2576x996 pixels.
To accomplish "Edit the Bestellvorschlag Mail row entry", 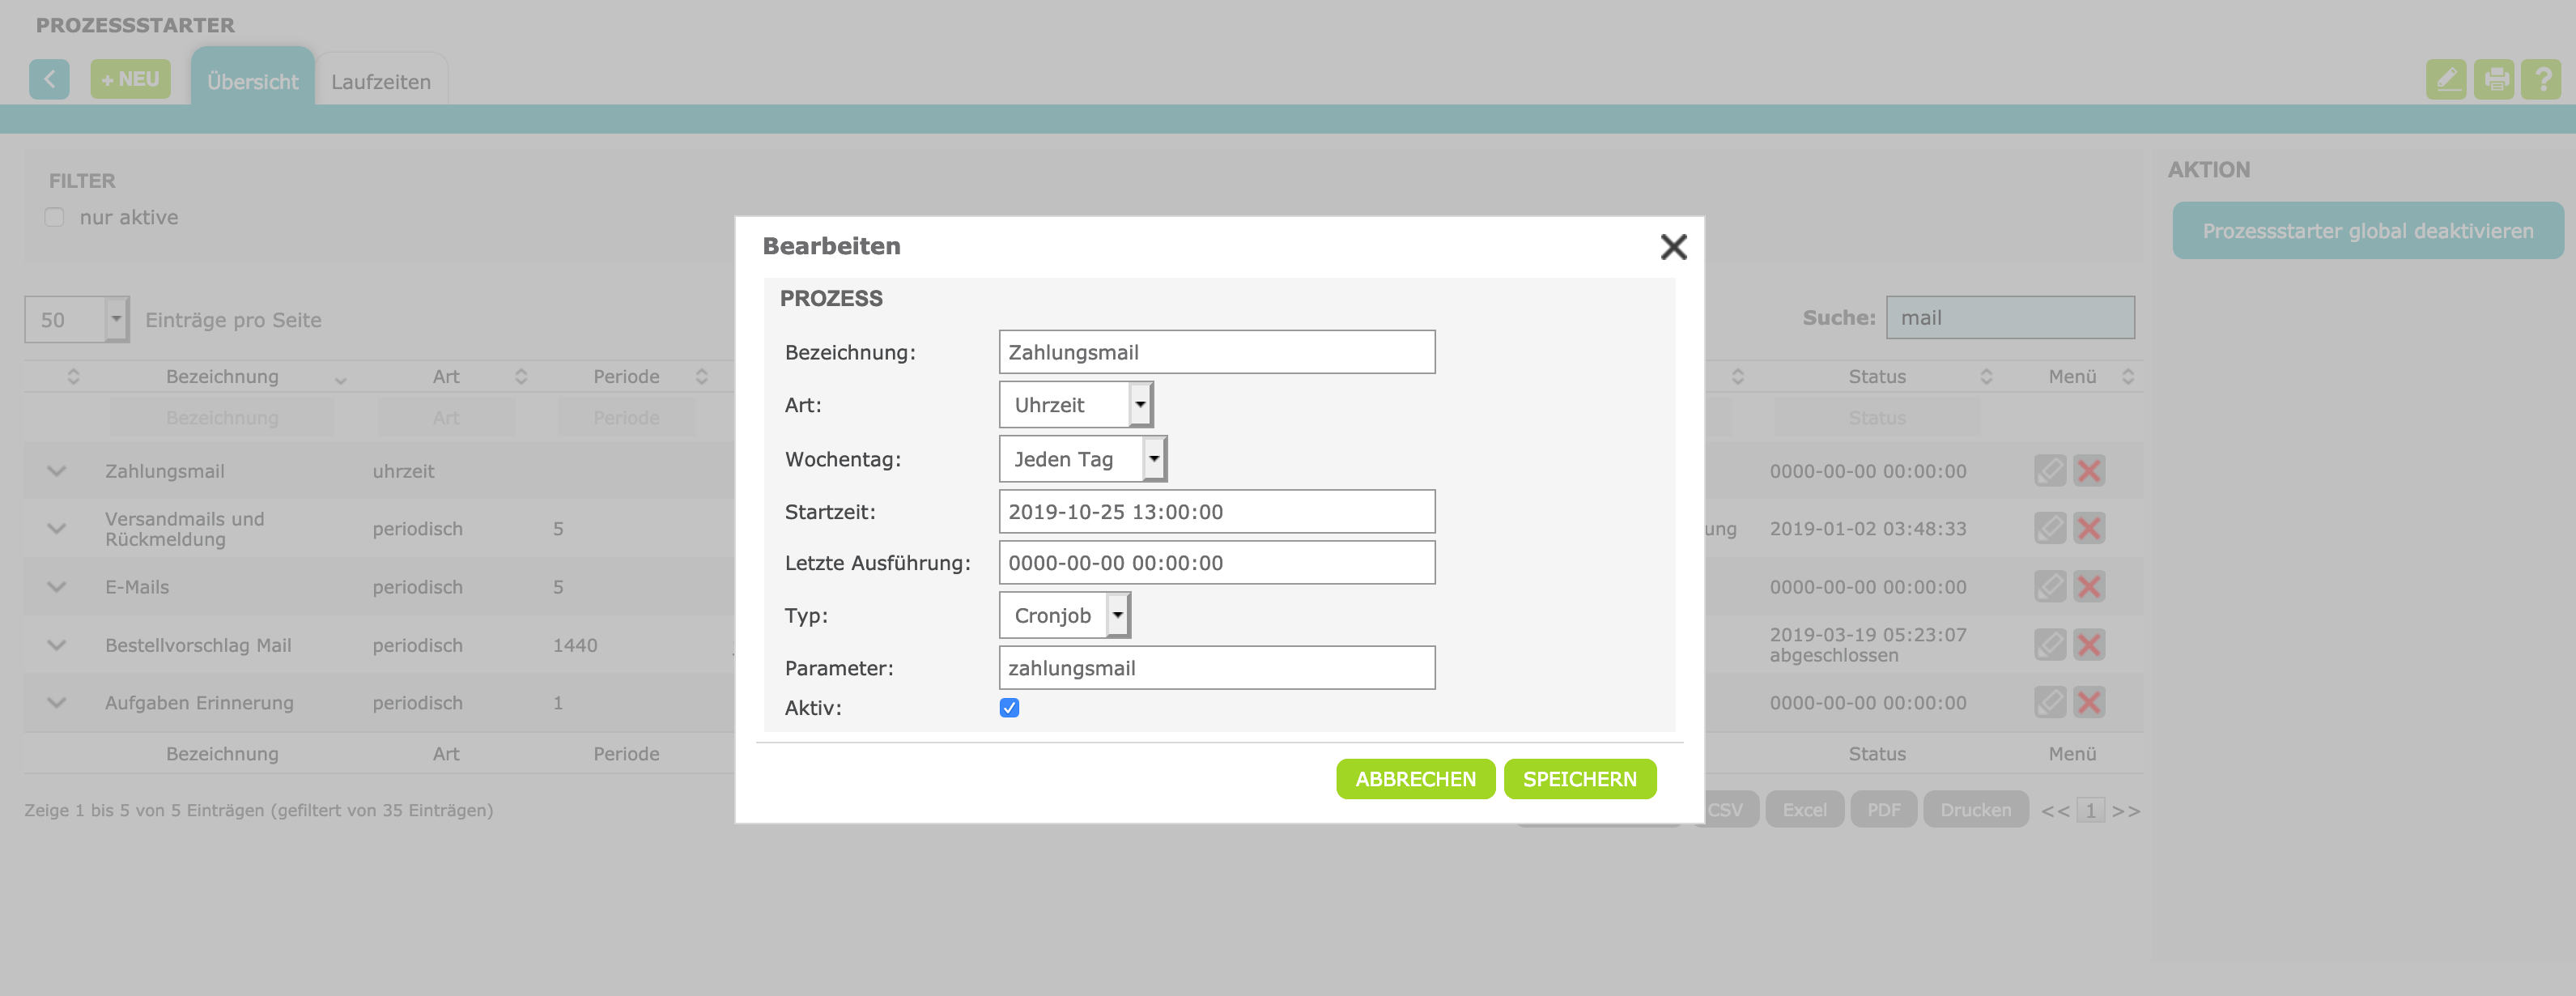I will (x=2050, y=644).
